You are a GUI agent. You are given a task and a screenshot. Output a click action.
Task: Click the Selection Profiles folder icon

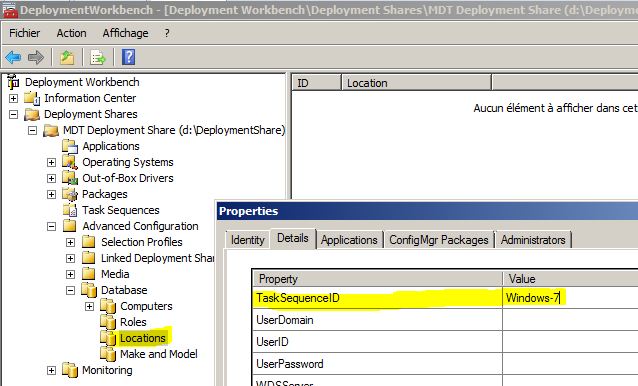pyautogui.click(x=89, y=242)
